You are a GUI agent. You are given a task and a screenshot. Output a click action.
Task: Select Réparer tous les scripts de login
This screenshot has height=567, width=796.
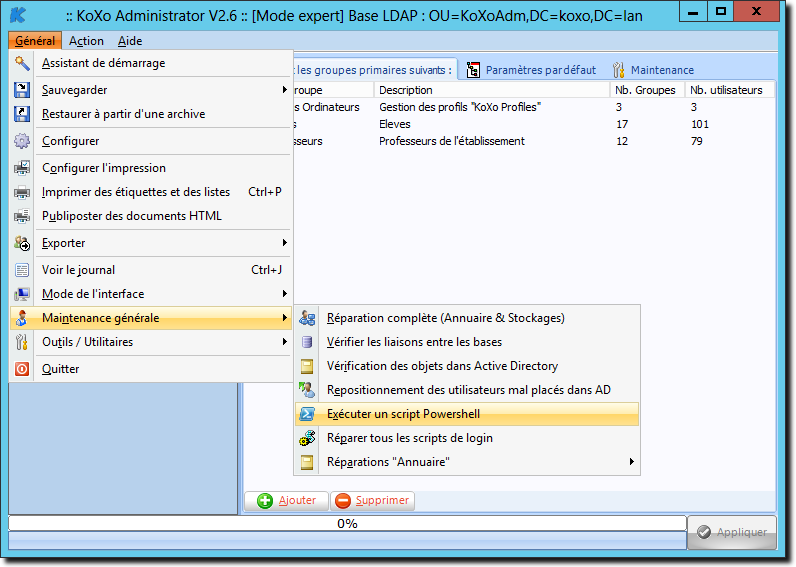[467, 438]
